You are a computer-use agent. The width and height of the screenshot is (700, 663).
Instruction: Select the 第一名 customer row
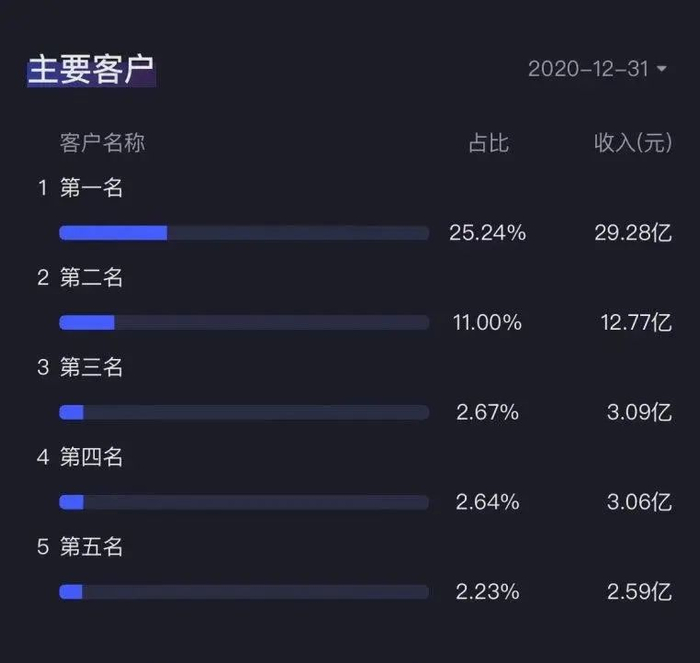(x=91, y=187)
